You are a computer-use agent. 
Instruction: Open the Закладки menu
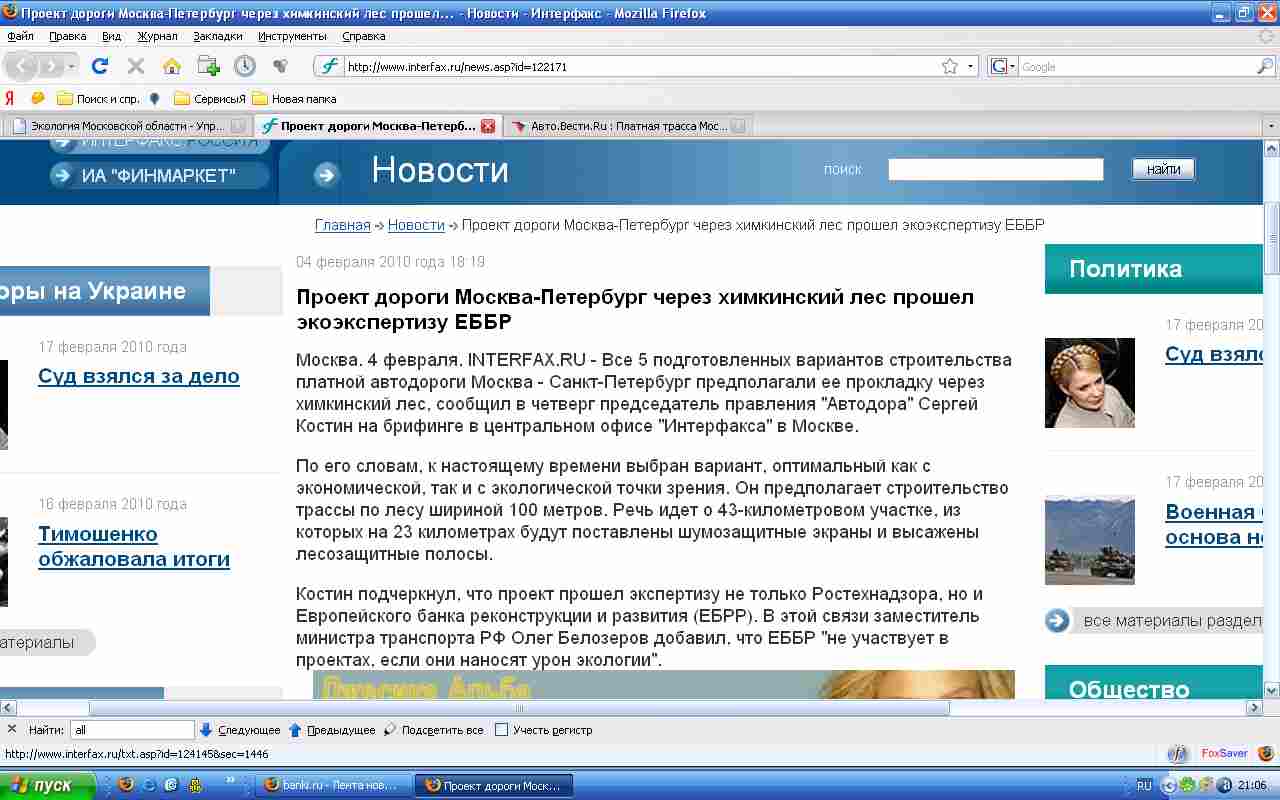(x=218, y=36)
